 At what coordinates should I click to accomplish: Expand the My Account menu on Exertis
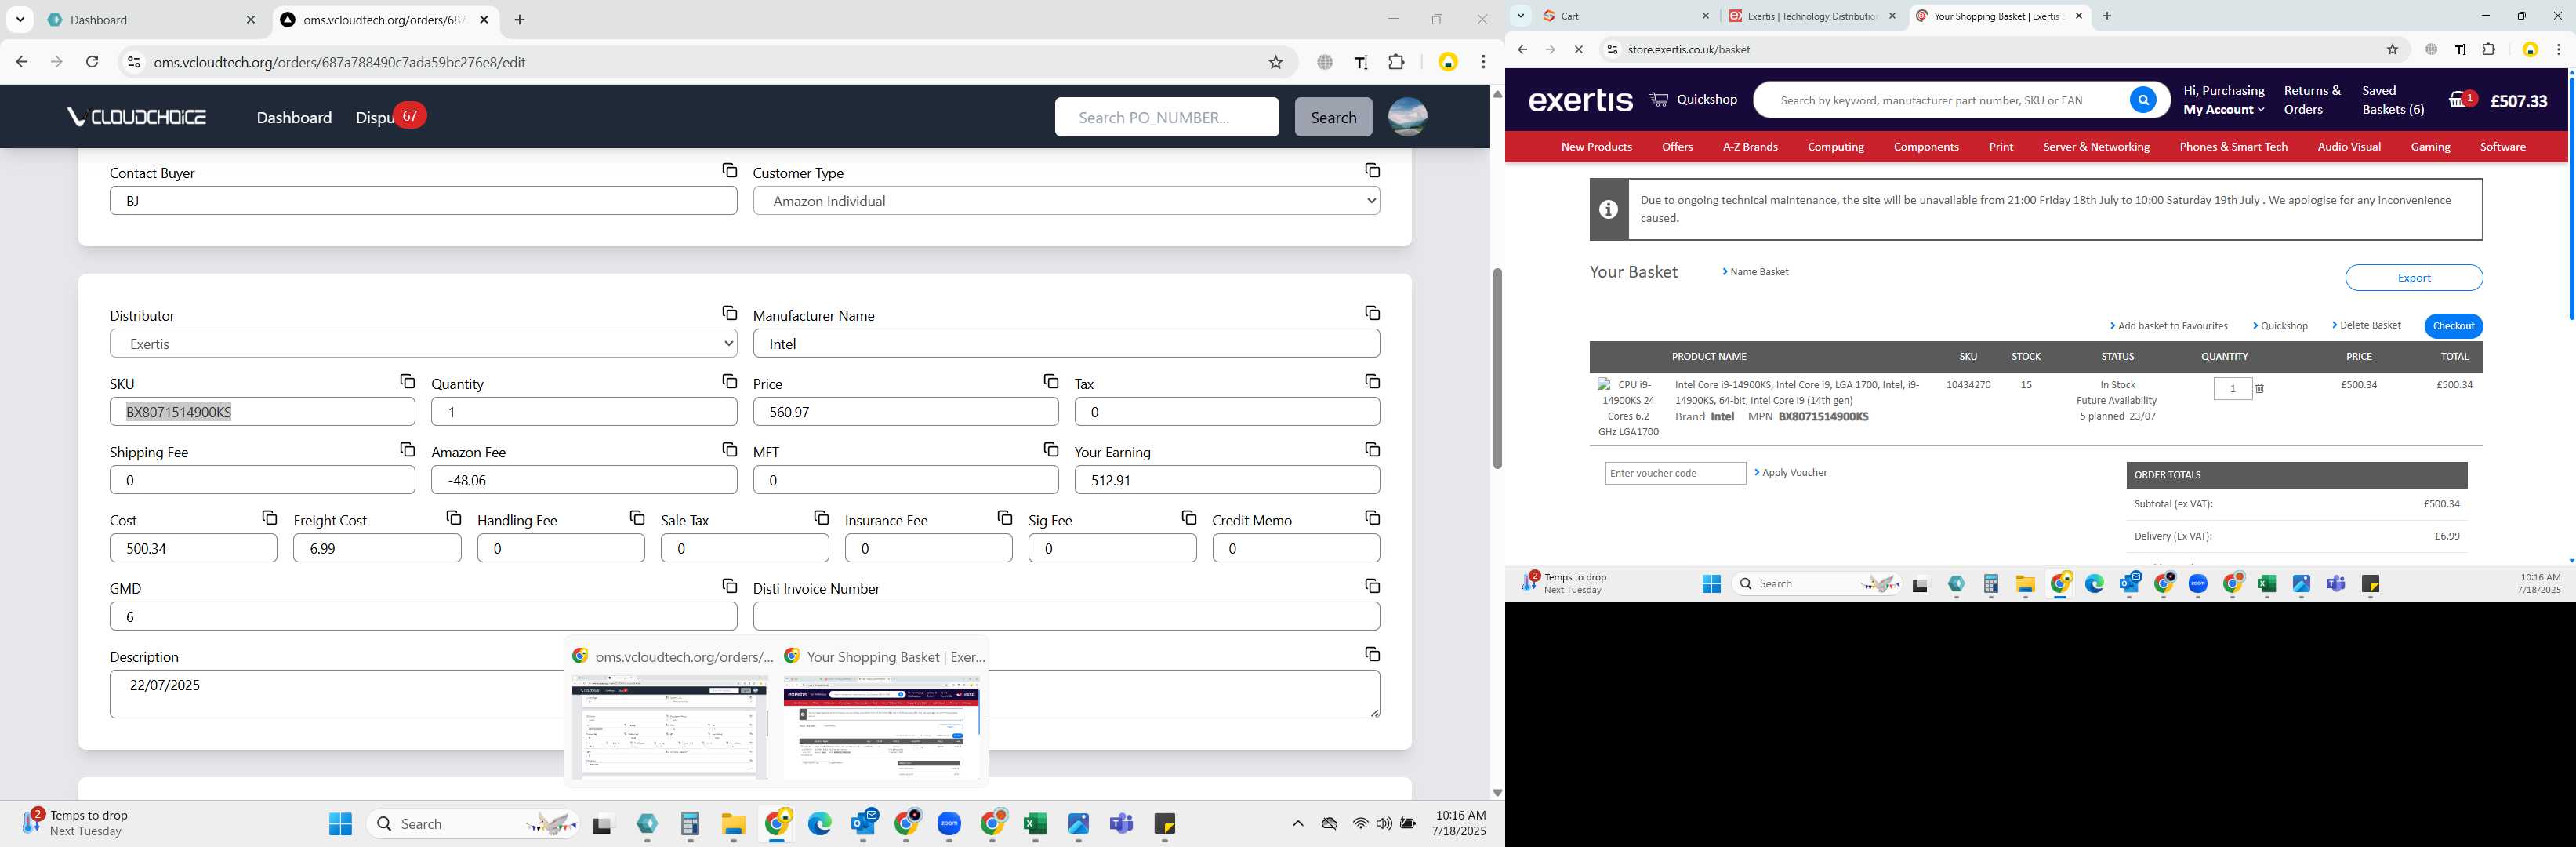[2223, 110]
